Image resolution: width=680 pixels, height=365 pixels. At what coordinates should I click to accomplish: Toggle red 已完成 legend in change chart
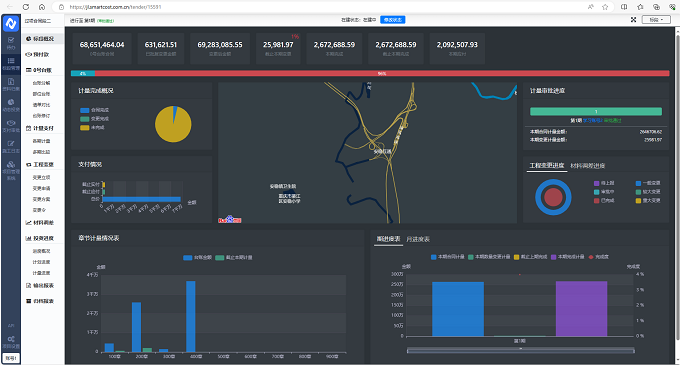pyautogui.click(x=604, y=200)
